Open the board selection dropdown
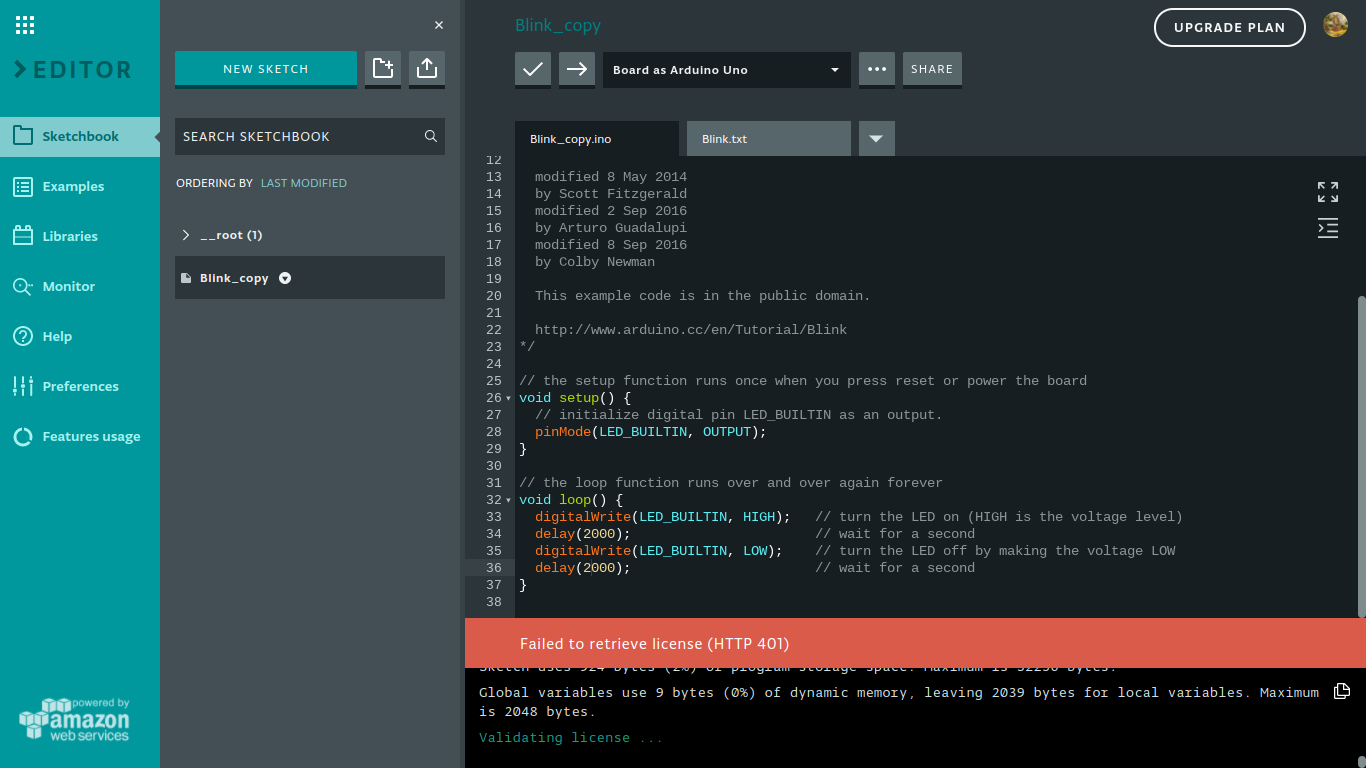The width and height of the screenshot is (1366, 768). (x=727, y=70)
